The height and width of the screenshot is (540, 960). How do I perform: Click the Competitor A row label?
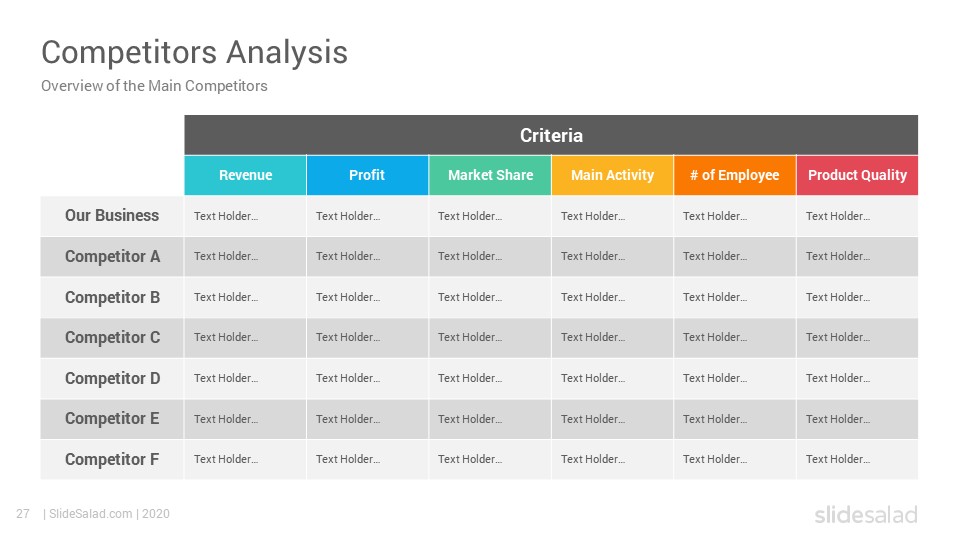(112, 256)
